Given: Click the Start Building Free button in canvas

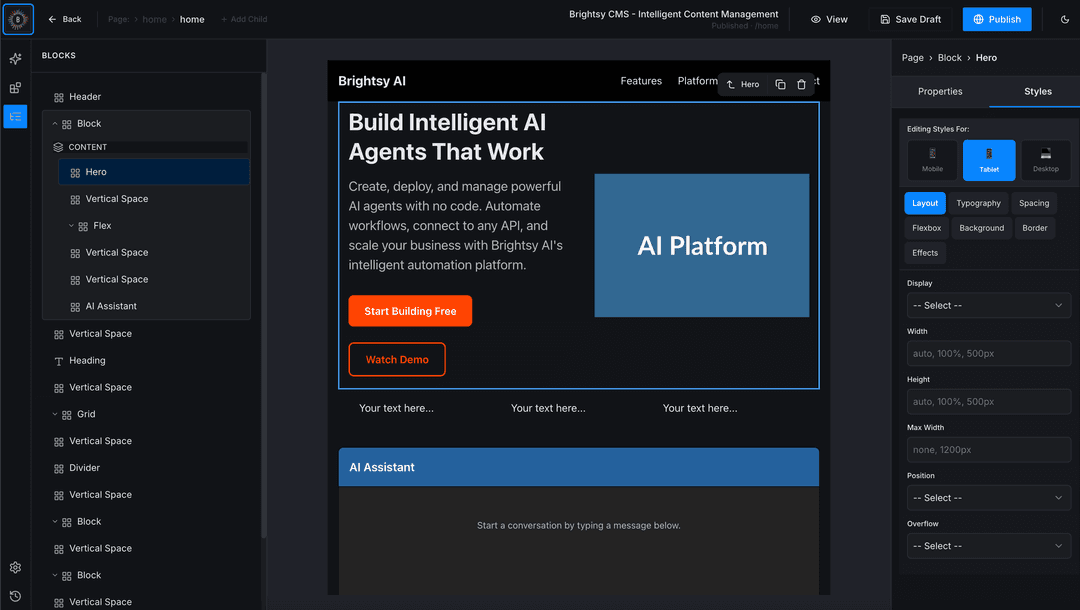Looking at the screenshot, I should [410, 311].
